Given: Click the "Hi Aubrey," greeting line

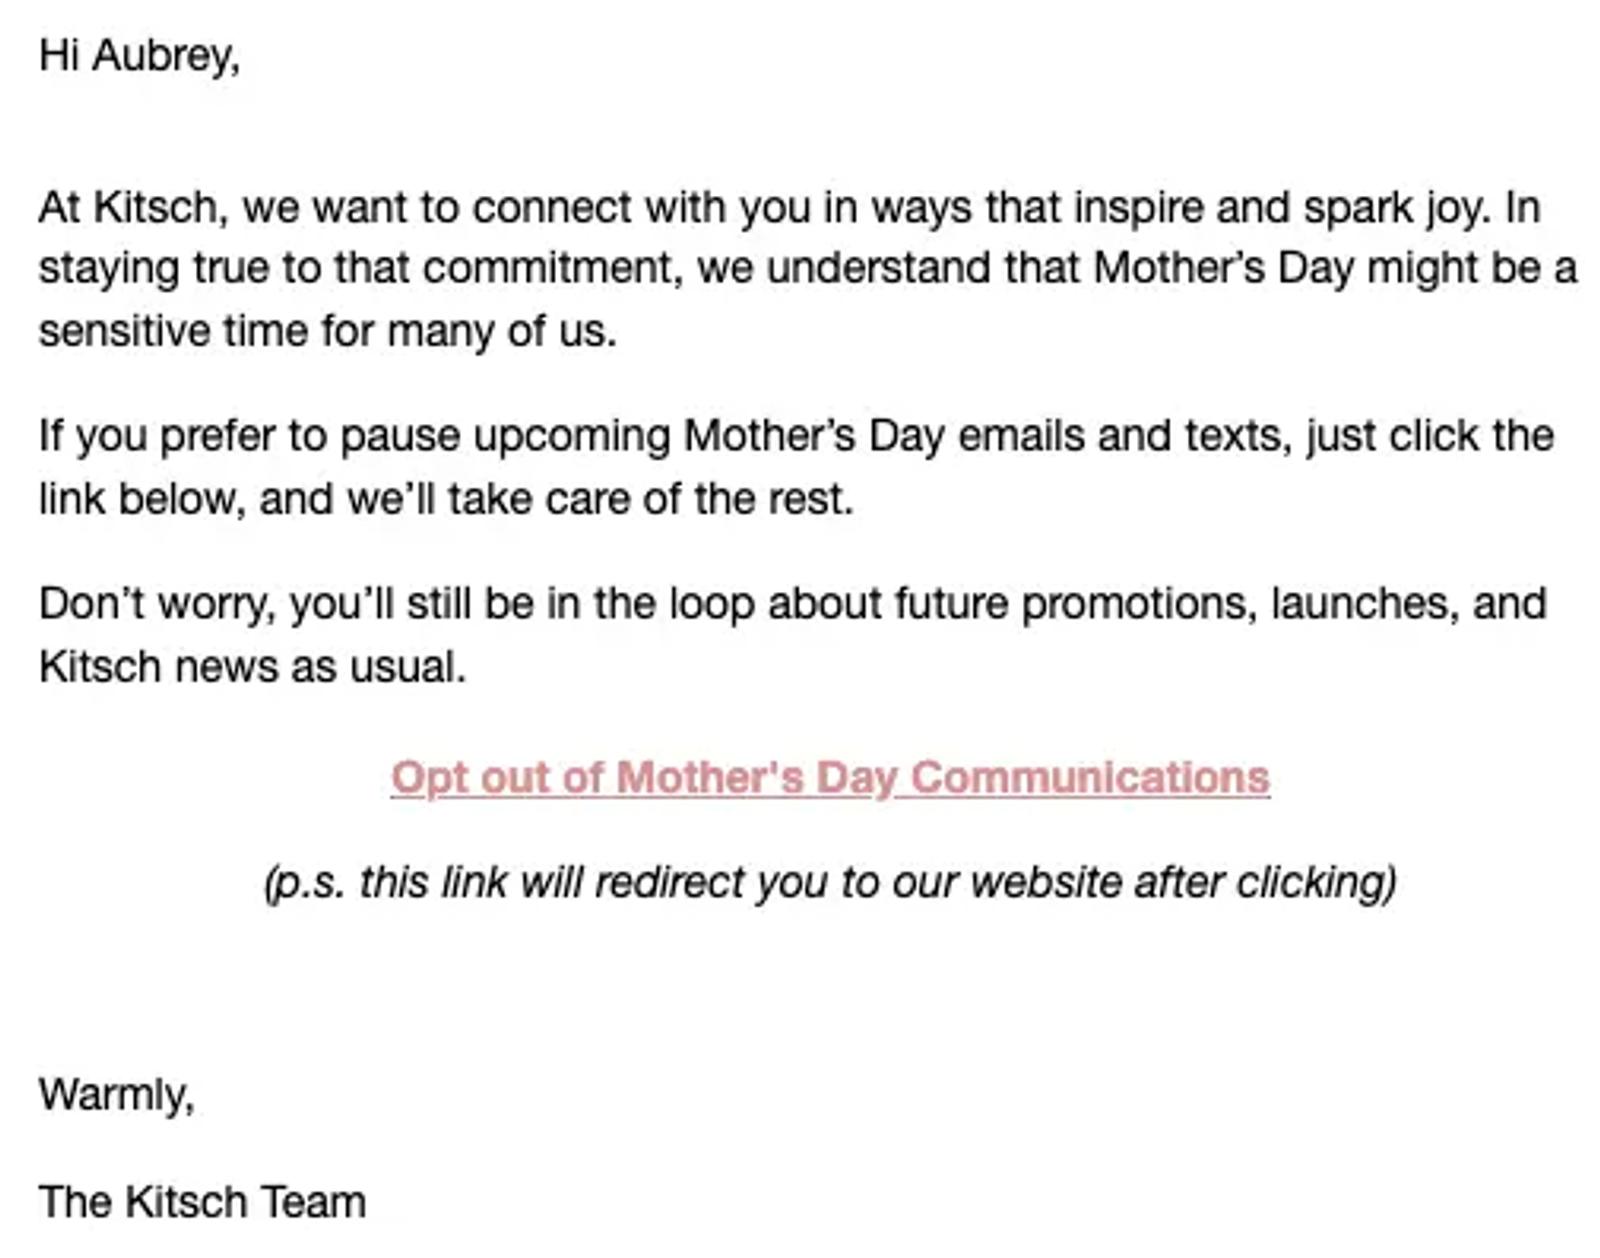Looking at the screenshot, I should (140, 56).
